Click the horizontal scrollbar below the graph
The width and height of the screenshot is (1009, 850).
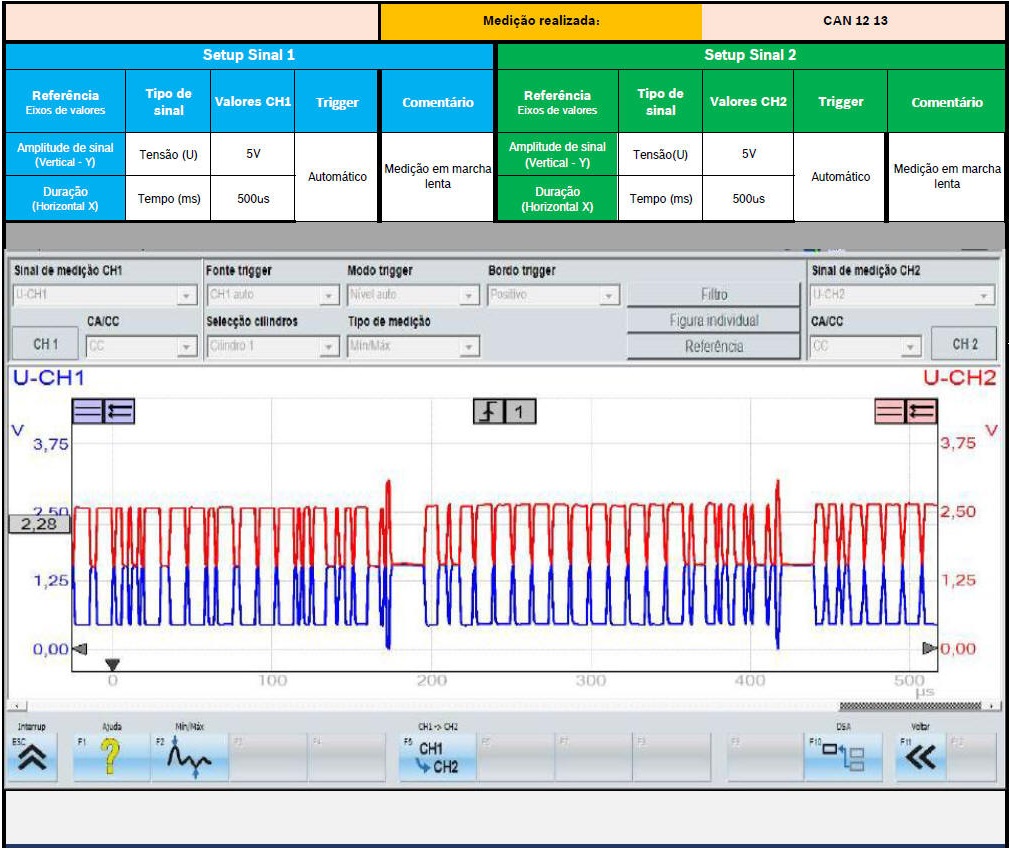pos(500,706)
